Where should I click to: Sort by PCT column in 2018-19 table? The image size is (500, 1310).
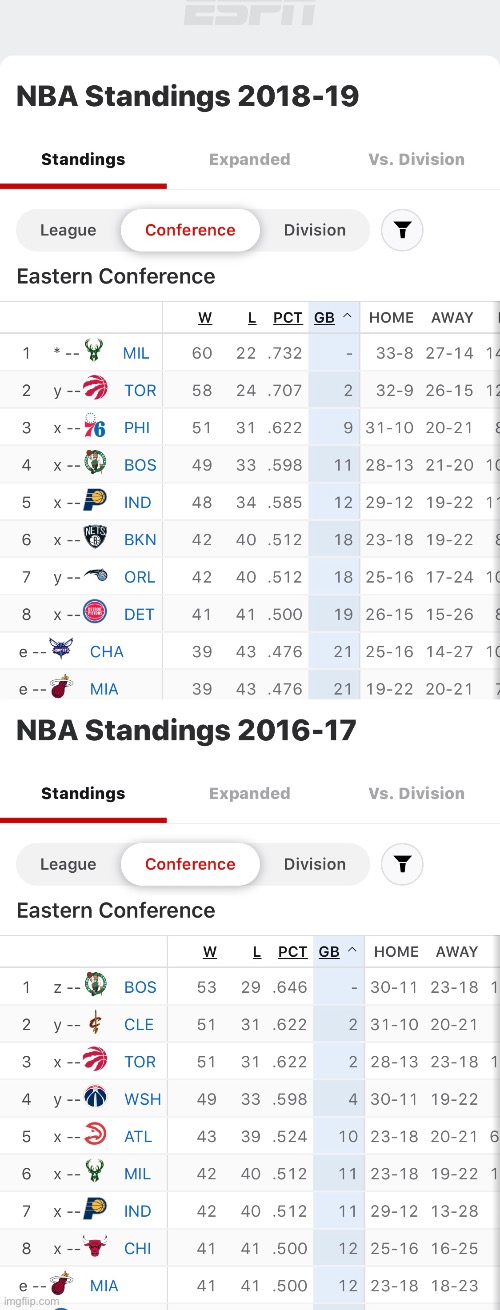288,317
